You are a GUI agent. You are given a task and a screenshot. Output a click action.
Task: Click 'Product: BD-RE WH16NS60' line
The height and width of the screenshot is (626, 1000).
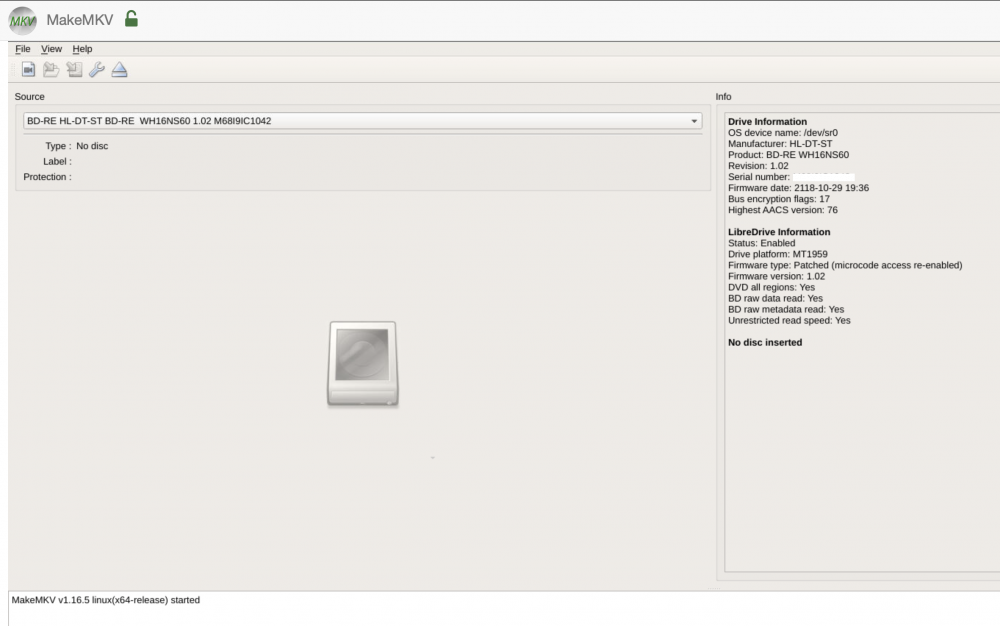coord(788,155)
